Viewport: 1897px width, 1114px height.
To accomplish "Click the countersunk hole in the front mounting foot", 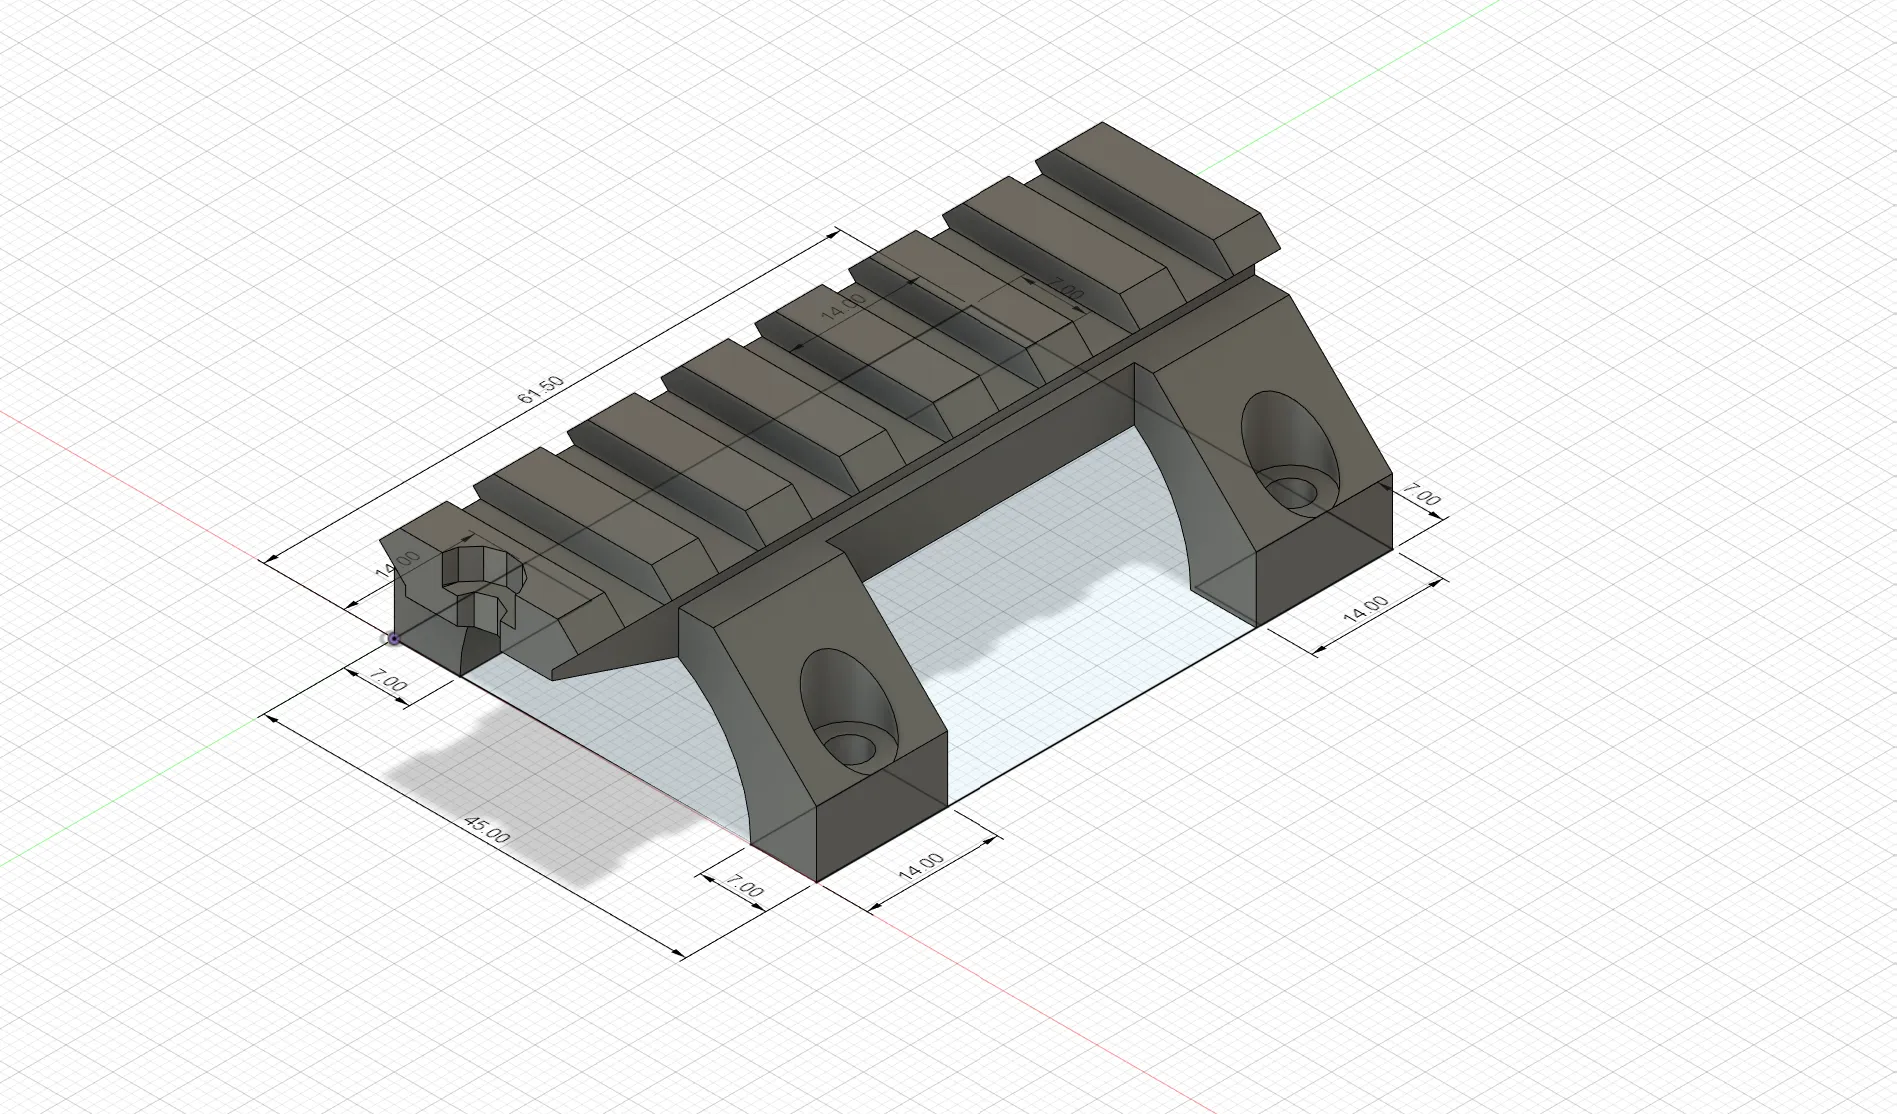I will (849, 713).
